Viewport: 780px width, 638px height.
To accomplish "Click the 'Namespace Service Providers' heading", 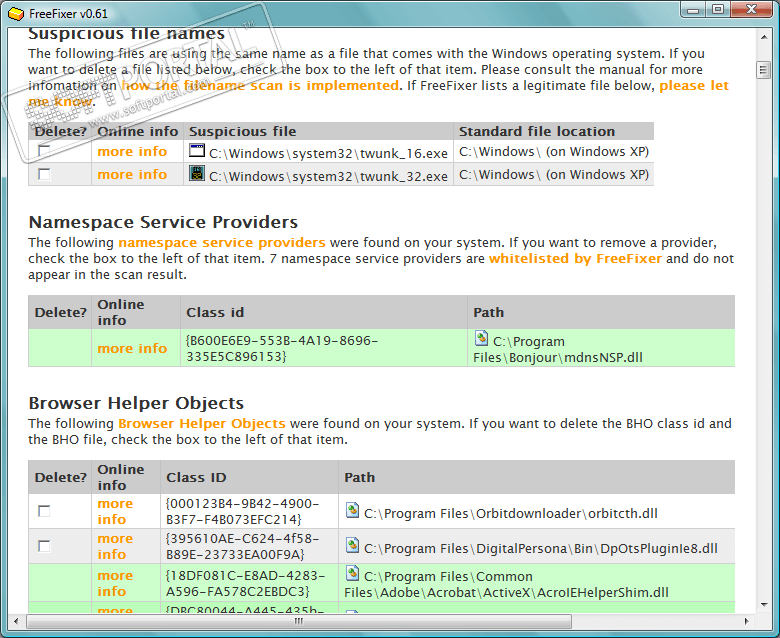I will 163,222.
